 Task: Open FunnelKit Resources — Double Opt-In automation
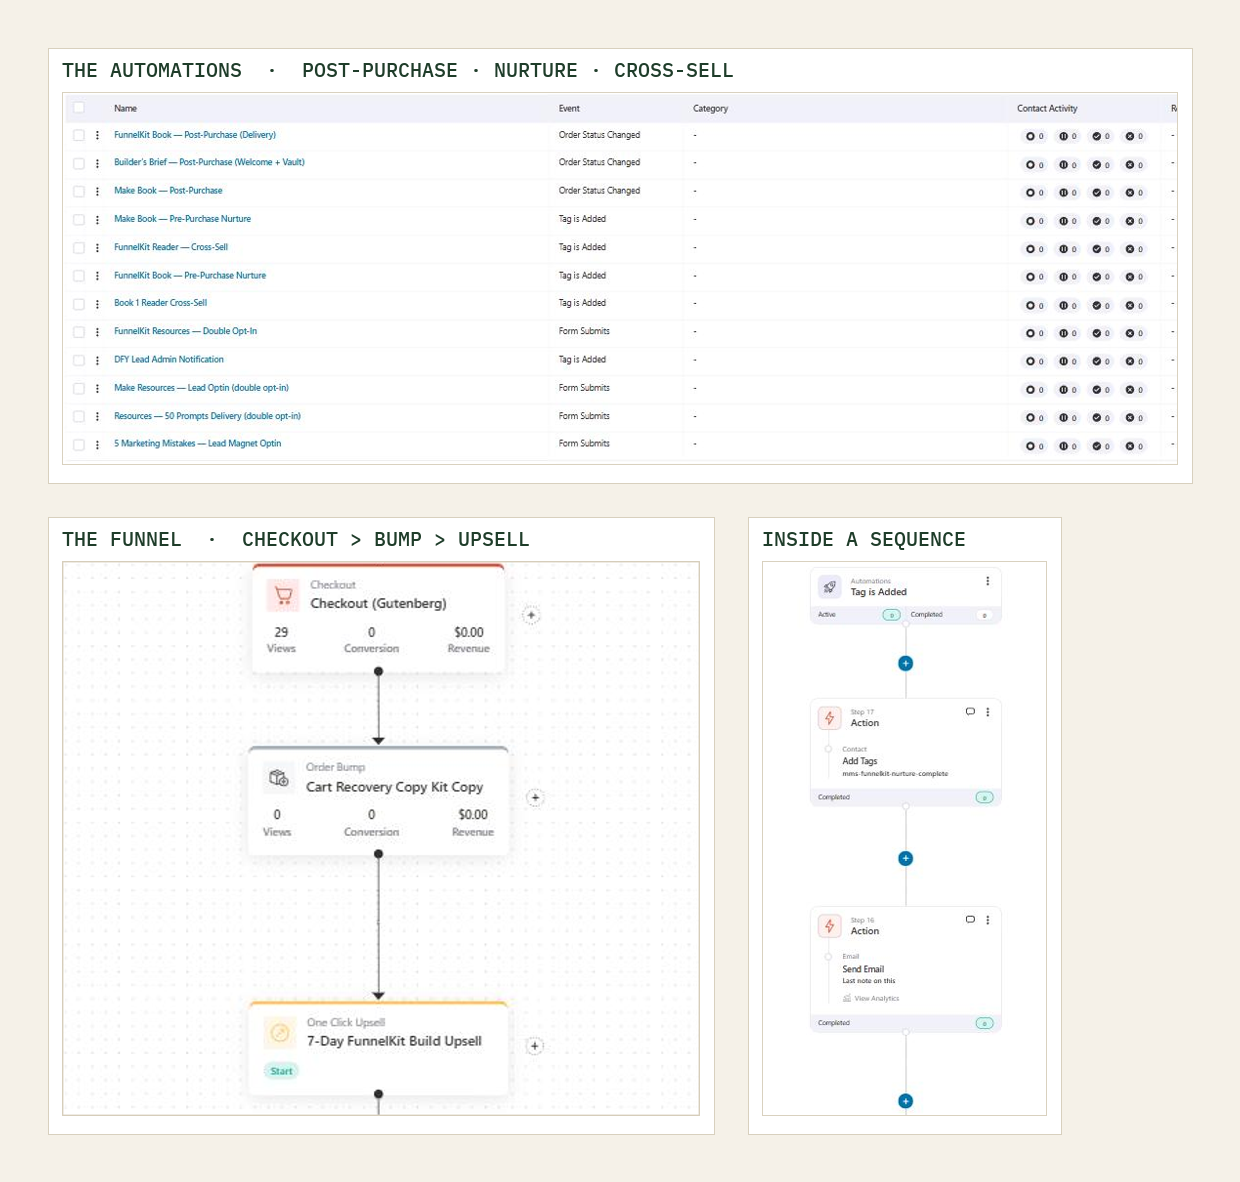click(185, 331)
